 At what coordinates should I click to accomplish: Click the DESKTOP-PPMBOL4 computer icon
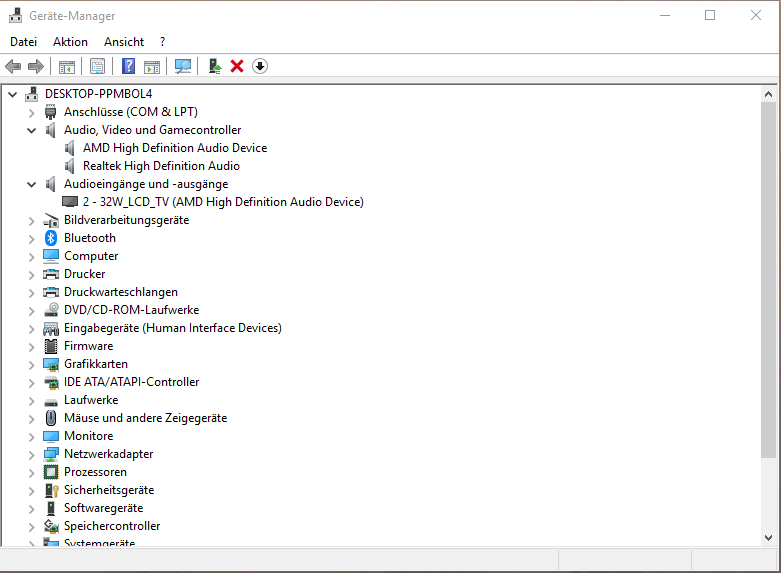[x=32, y=94]
